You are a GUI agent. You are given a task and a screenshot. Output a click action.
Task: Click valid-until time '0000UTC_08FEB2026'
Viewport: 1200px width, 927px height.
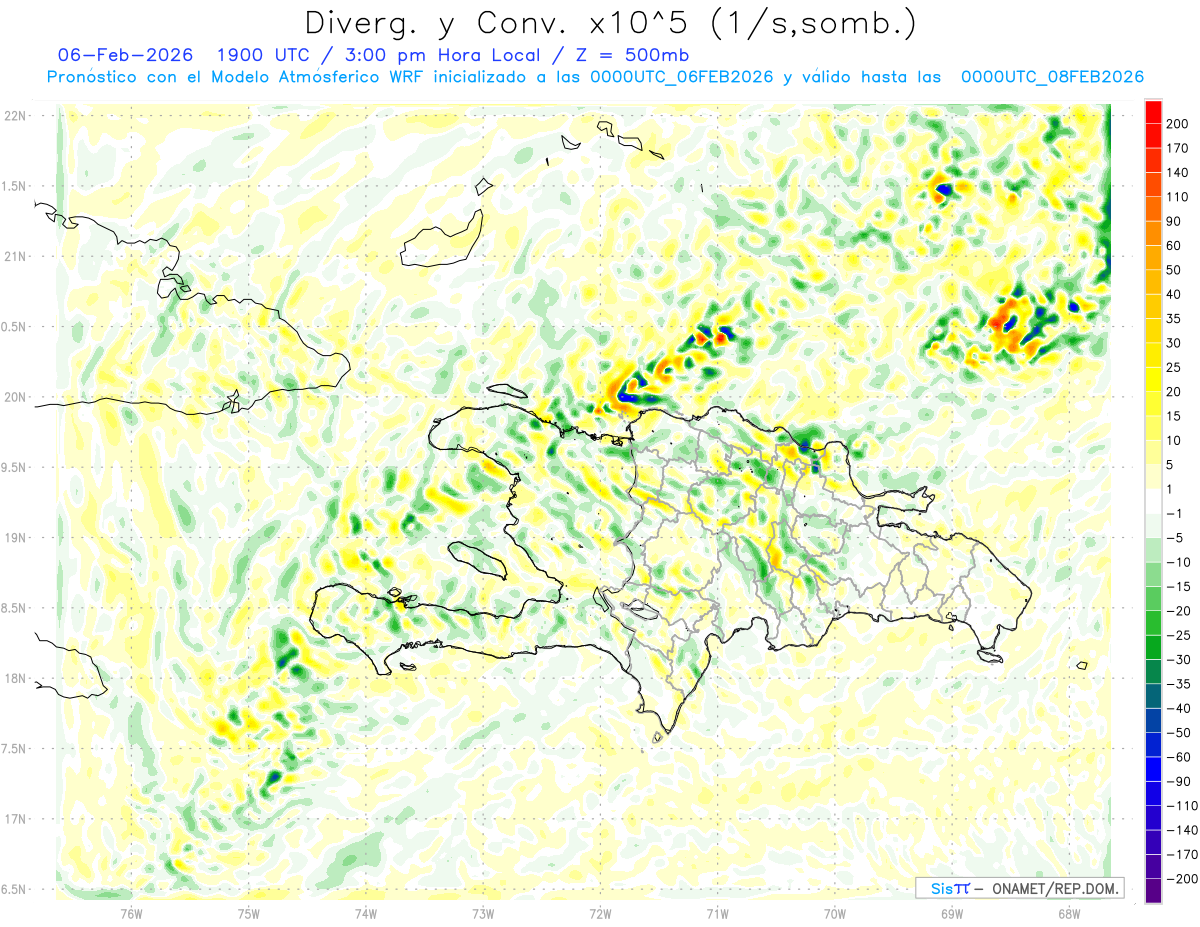coord(1052,78)
